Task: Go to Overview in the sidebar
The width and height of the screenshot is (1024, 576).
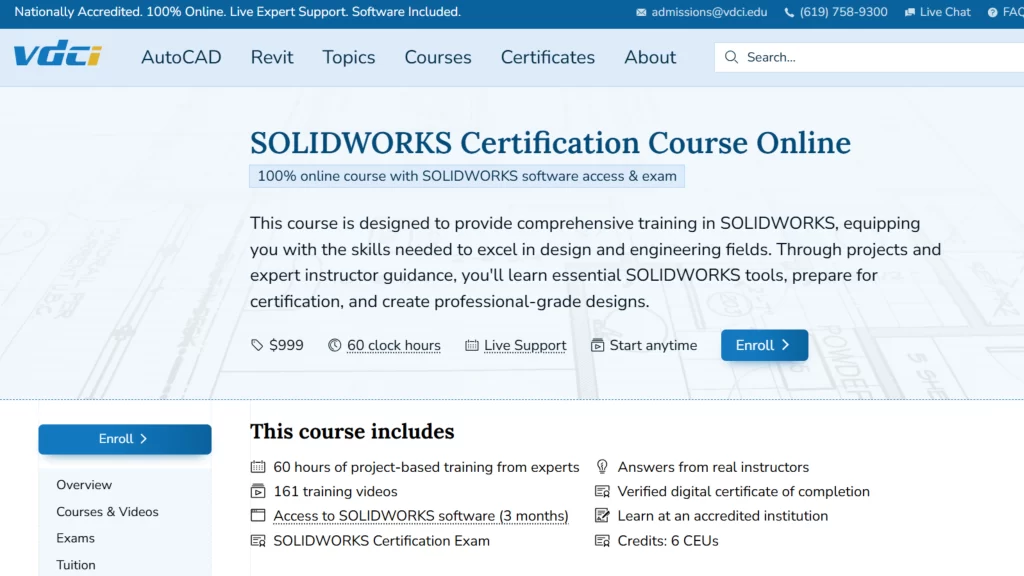Action: pos(84,485)
